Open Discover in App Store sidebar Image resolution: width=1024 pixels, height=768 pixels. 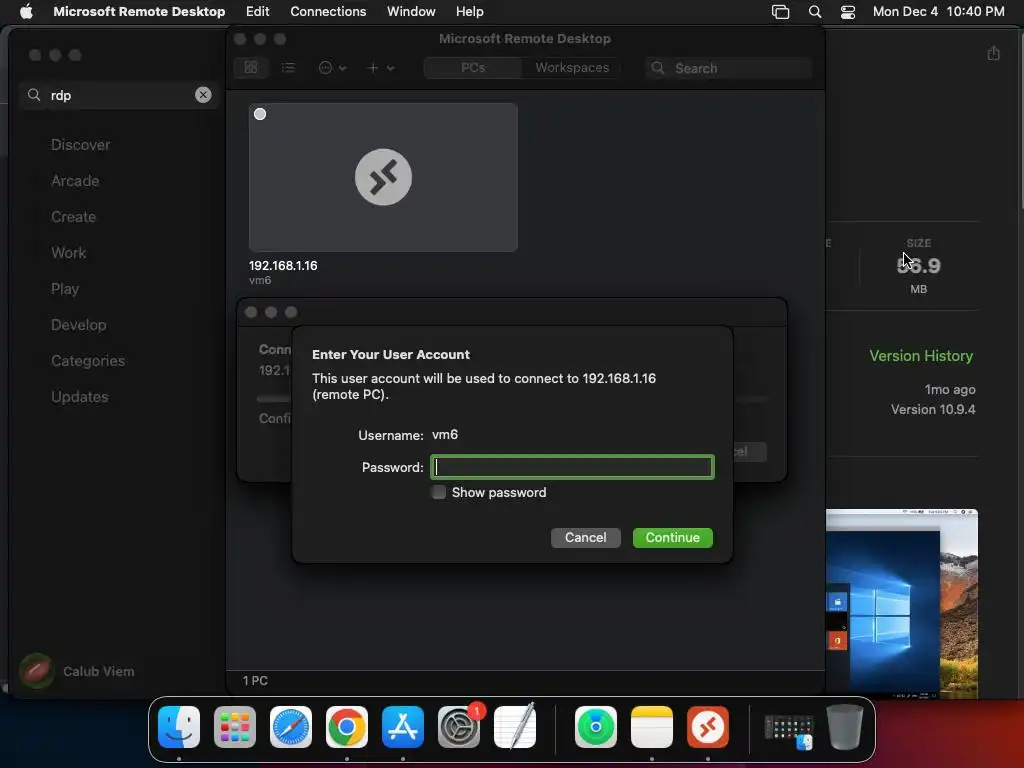point(80,145)
